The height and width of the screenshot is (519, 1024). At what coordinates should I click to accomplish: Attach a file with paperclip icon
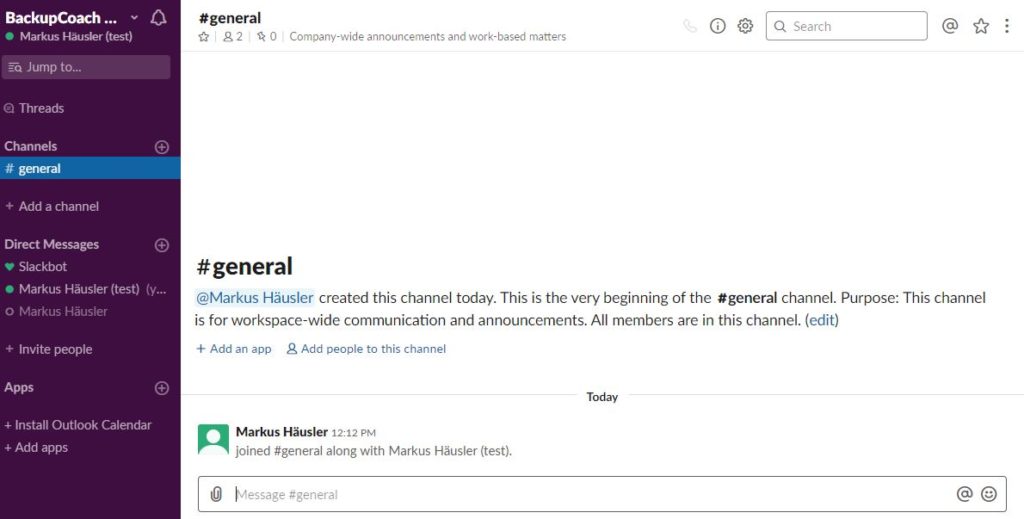click(x=216, y=494)
